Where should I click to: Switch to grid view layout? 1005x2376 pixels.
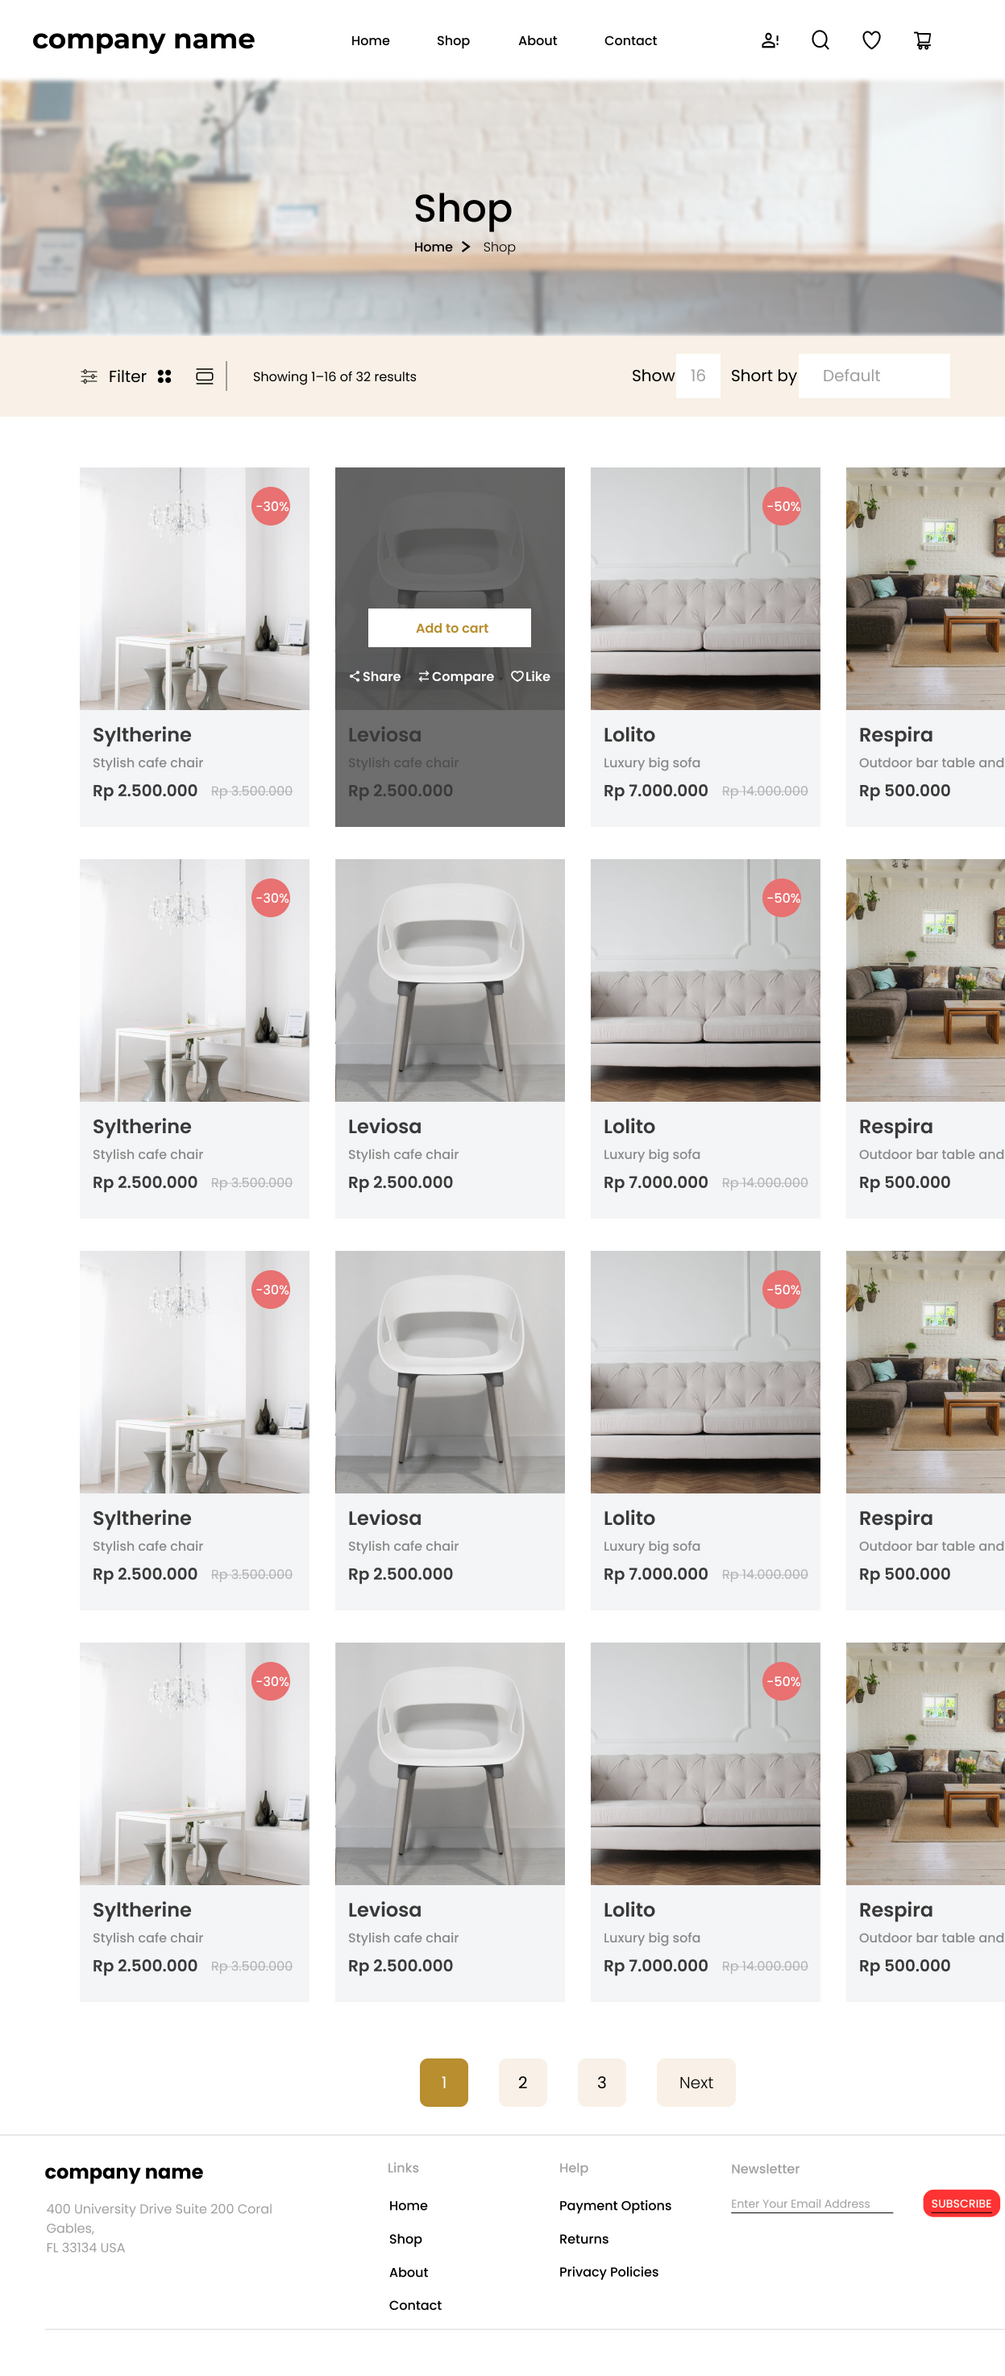click(165, 376)
